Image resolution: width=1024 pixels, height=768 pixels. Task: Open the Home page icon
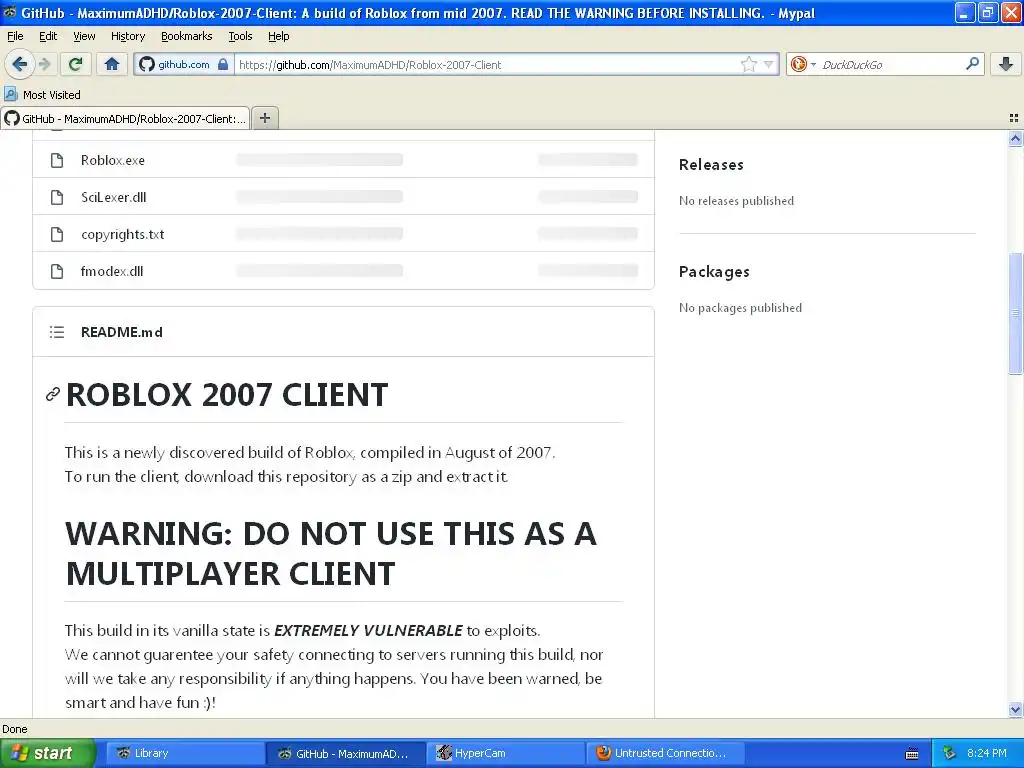click(112, 64)
